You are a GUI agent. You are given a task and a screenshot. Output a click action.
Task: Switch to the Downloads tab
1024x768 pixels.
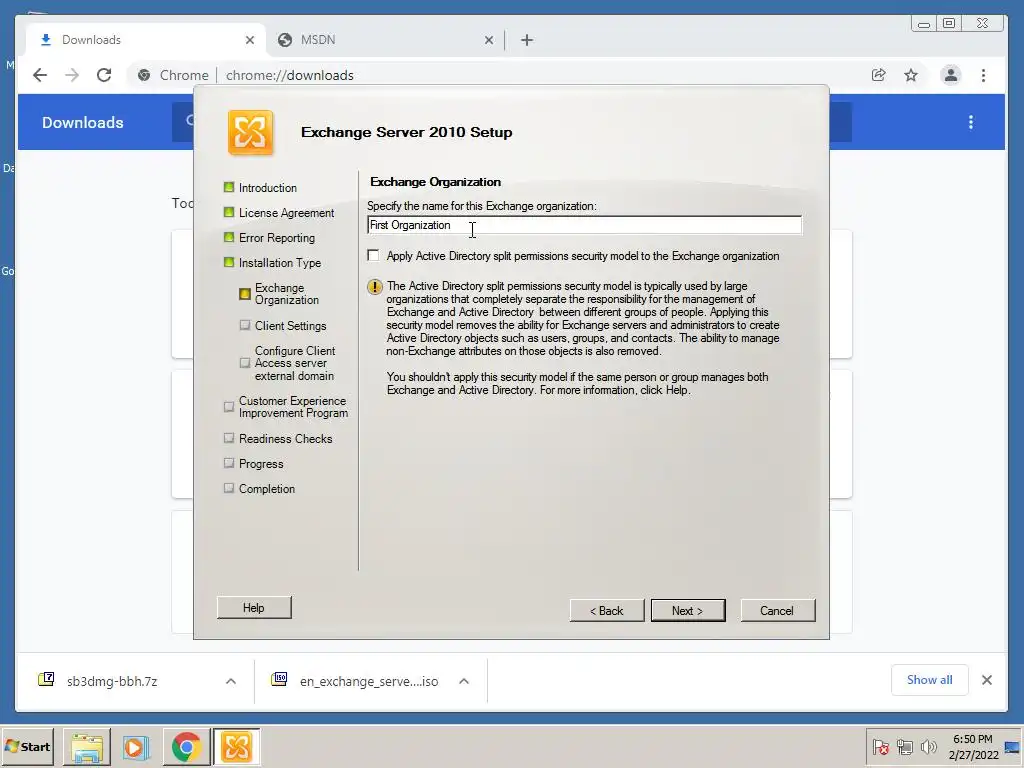(147, 40)
